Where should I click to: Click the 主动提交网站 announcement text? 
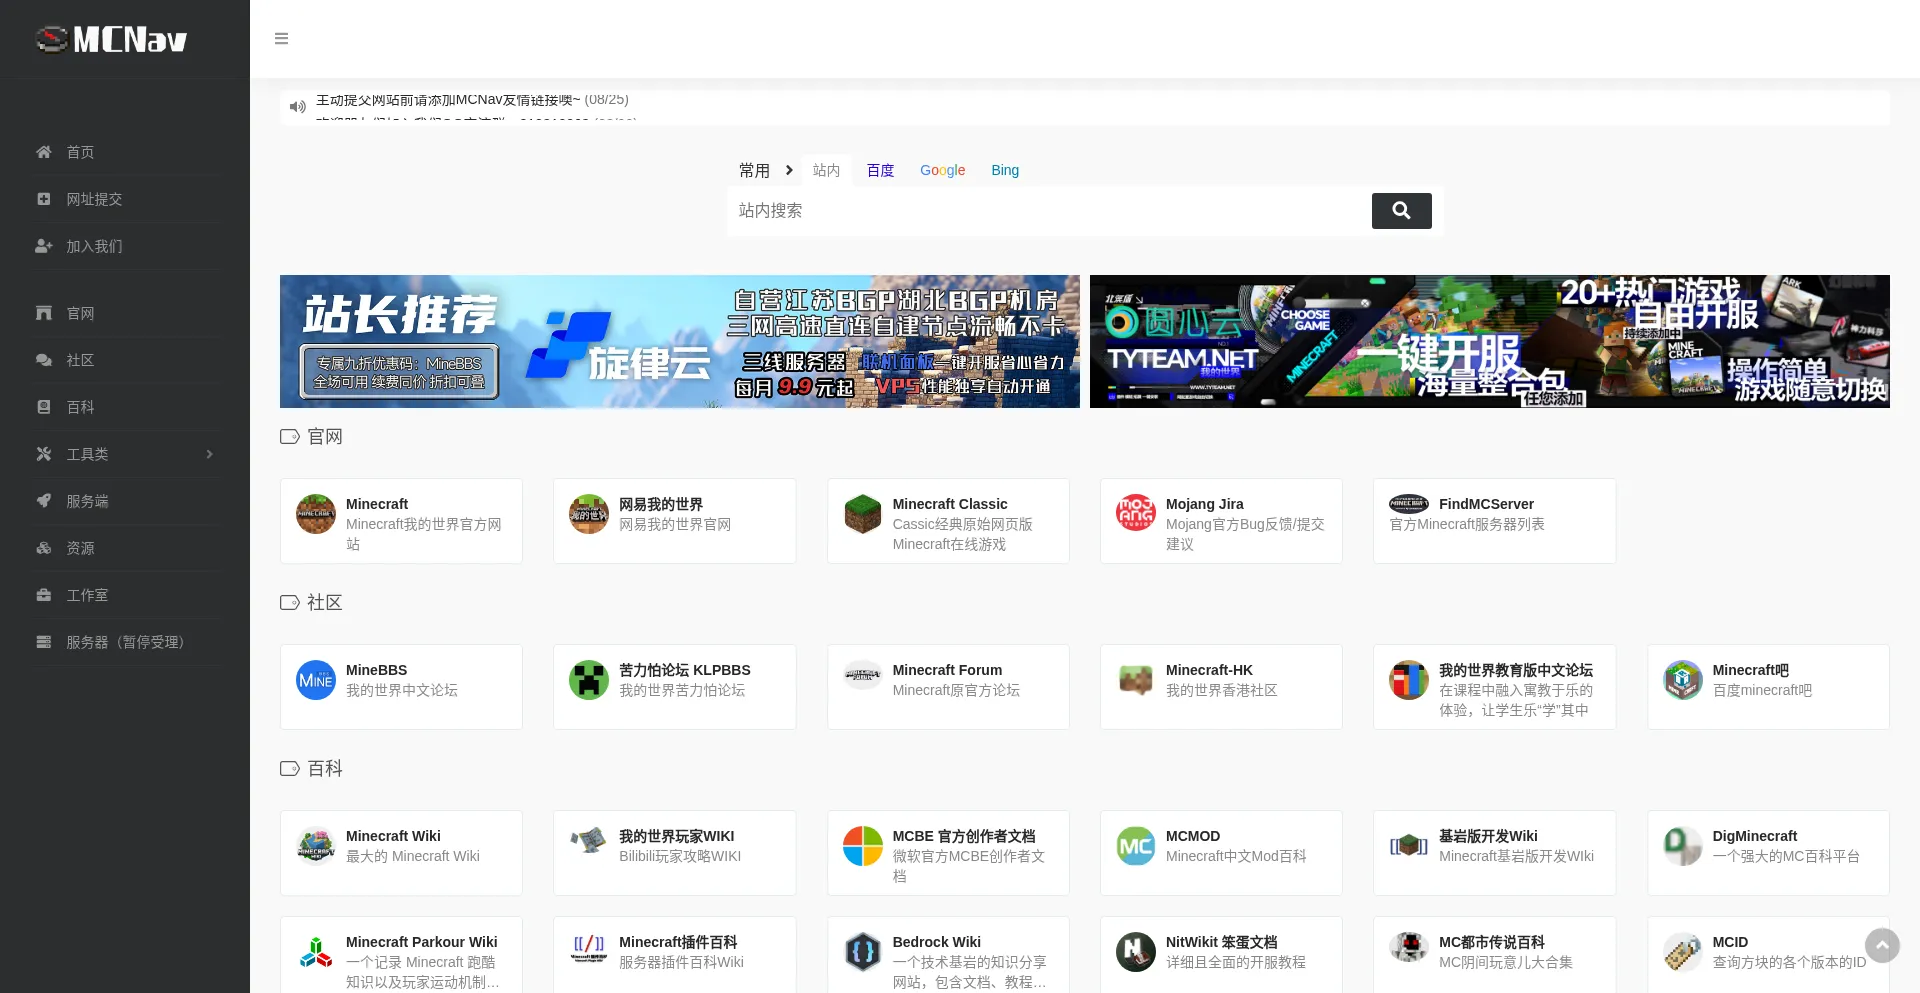pos(448,100)
